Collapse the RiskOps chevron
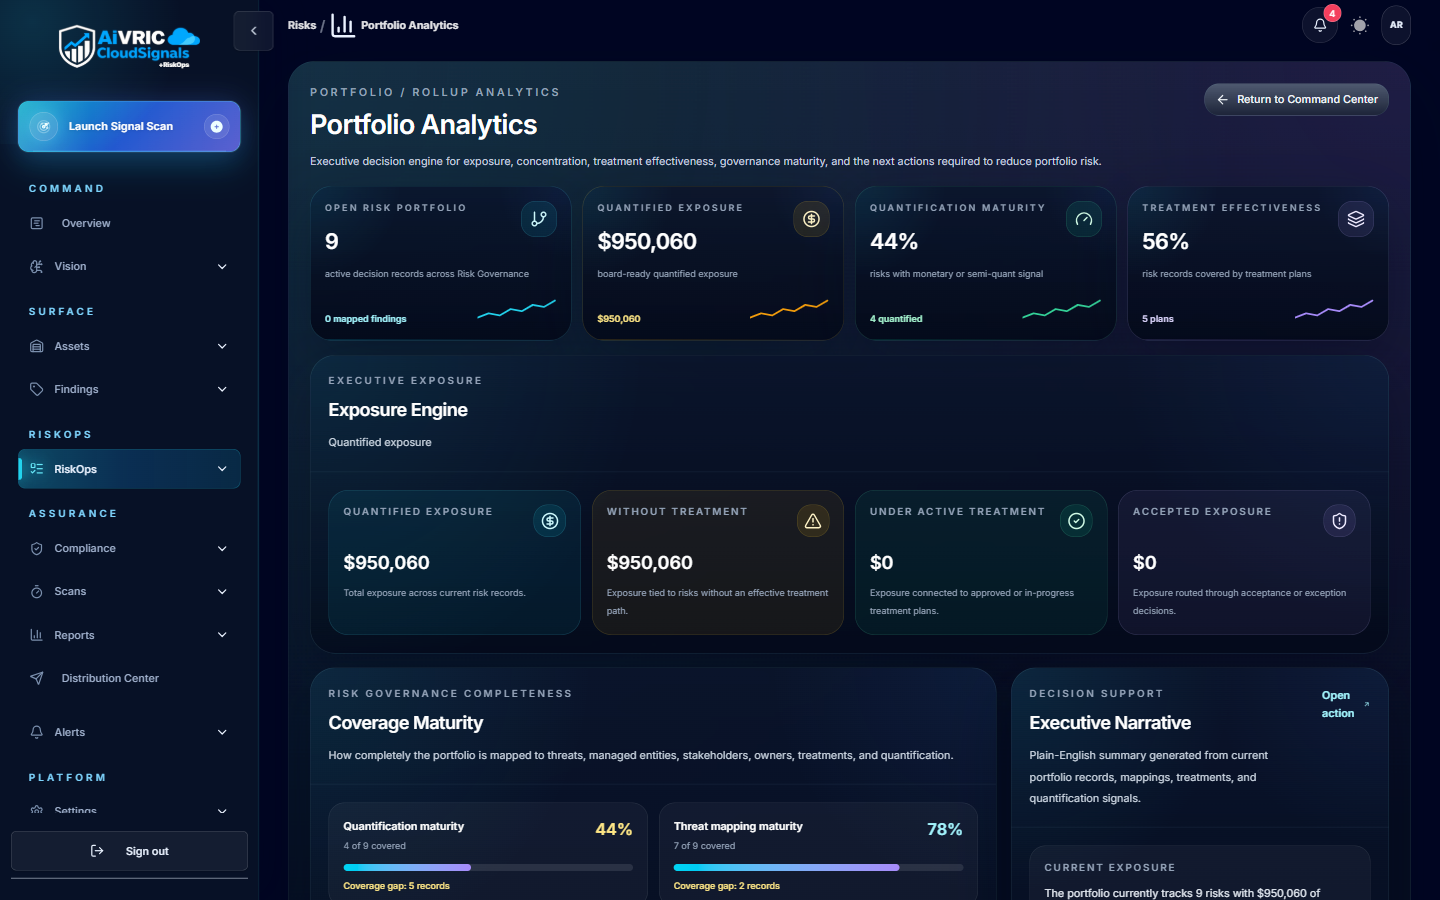Viewport: 1440px width, 900px height. click(222, 469)
